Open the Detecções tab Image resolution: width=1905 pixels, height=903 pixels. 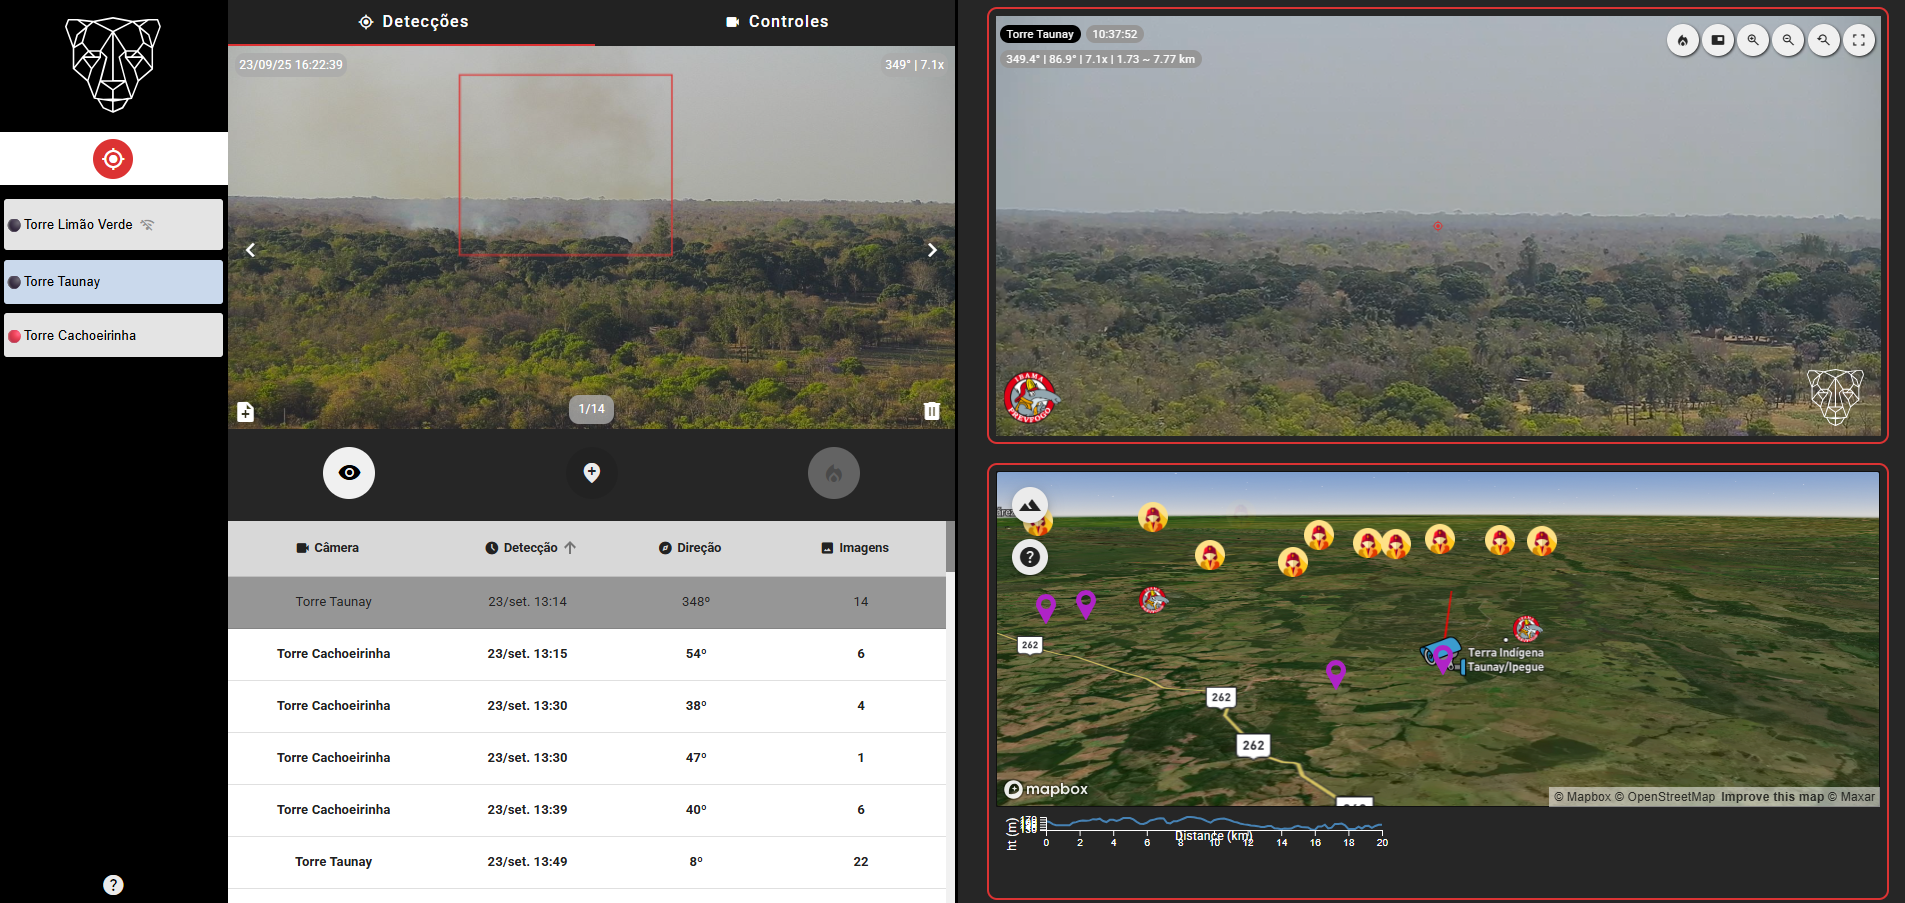coord(412,22)
